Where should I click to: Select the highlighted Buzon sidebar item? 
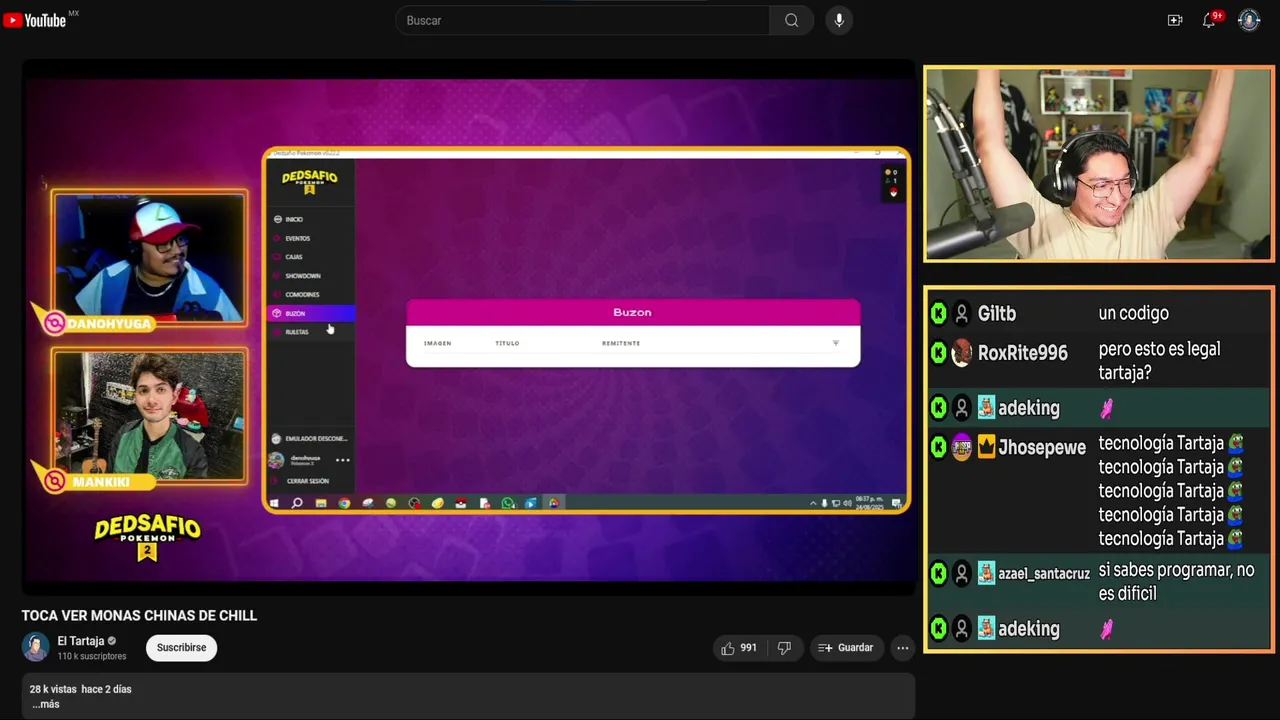[311, 313]
